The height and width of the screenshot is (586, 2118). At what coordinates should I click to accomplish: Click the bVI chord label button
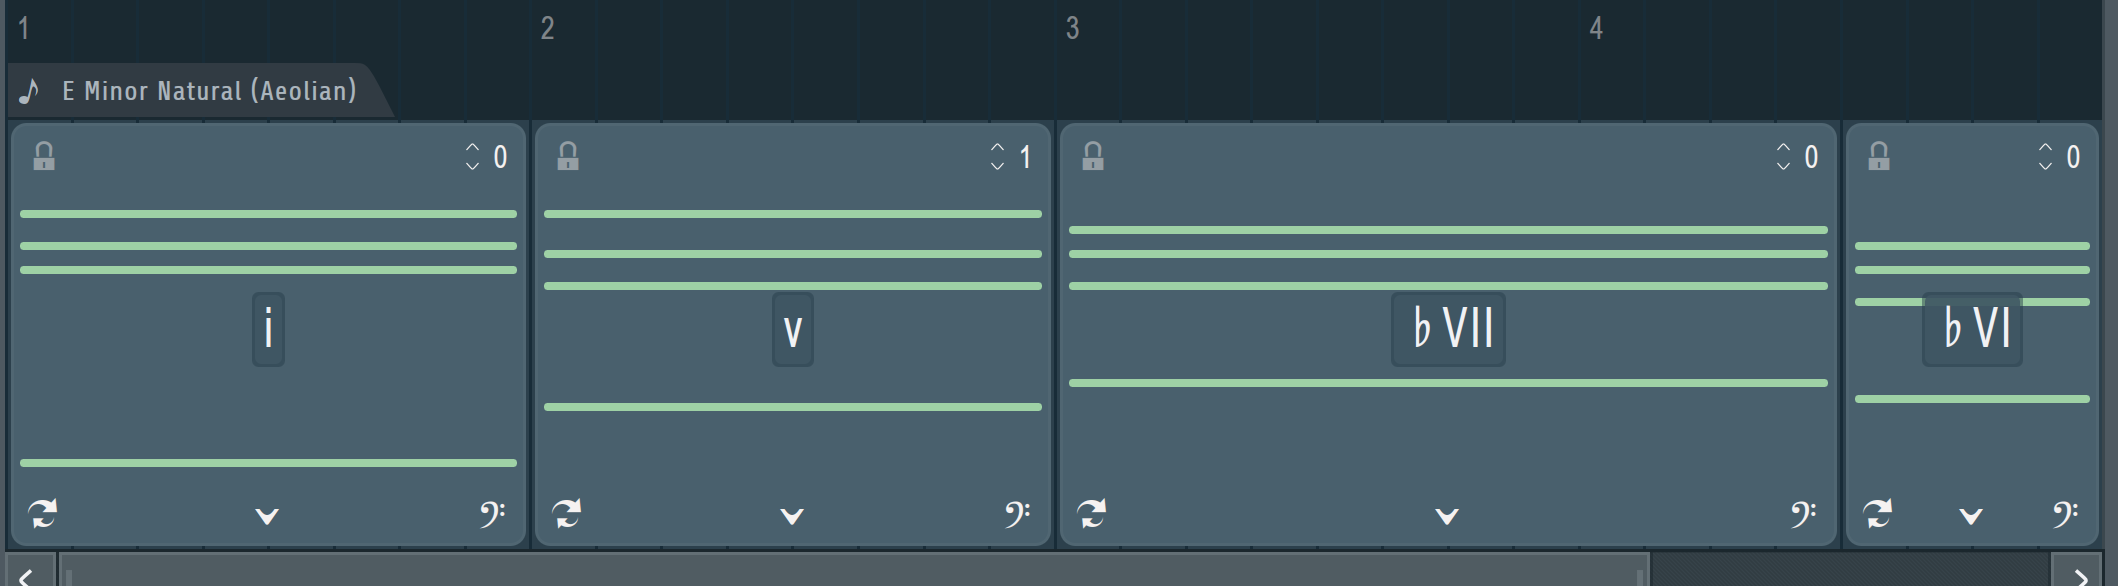1972,329
